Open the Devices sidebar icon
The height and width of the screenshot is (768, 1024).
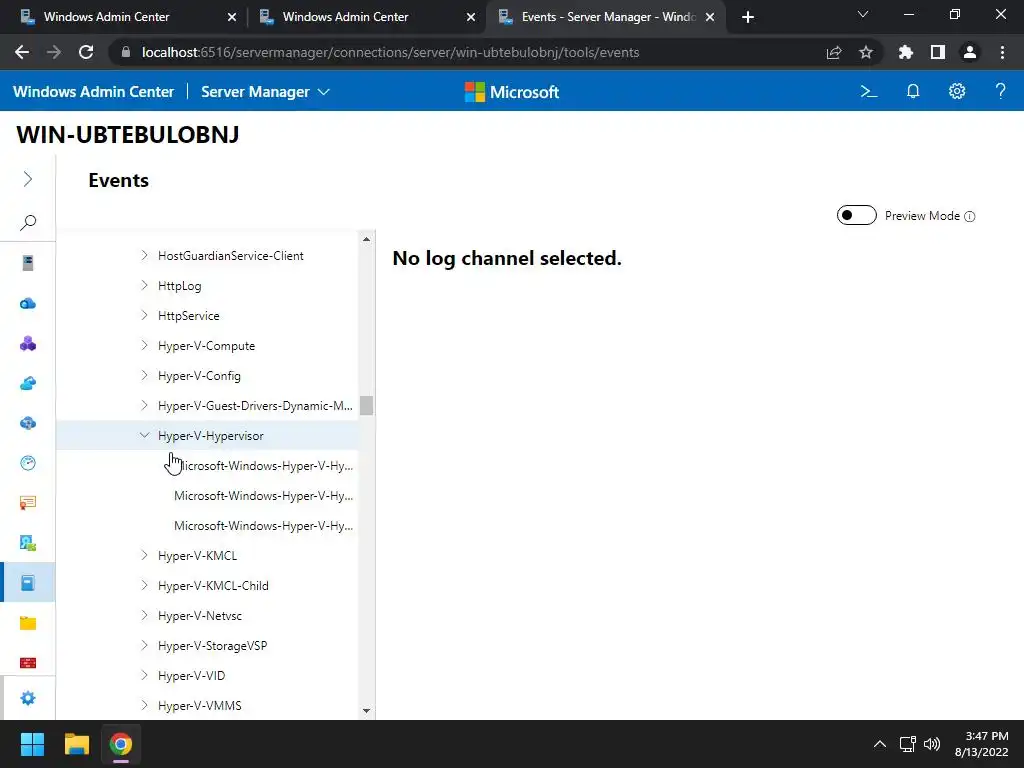coord(27,543)
